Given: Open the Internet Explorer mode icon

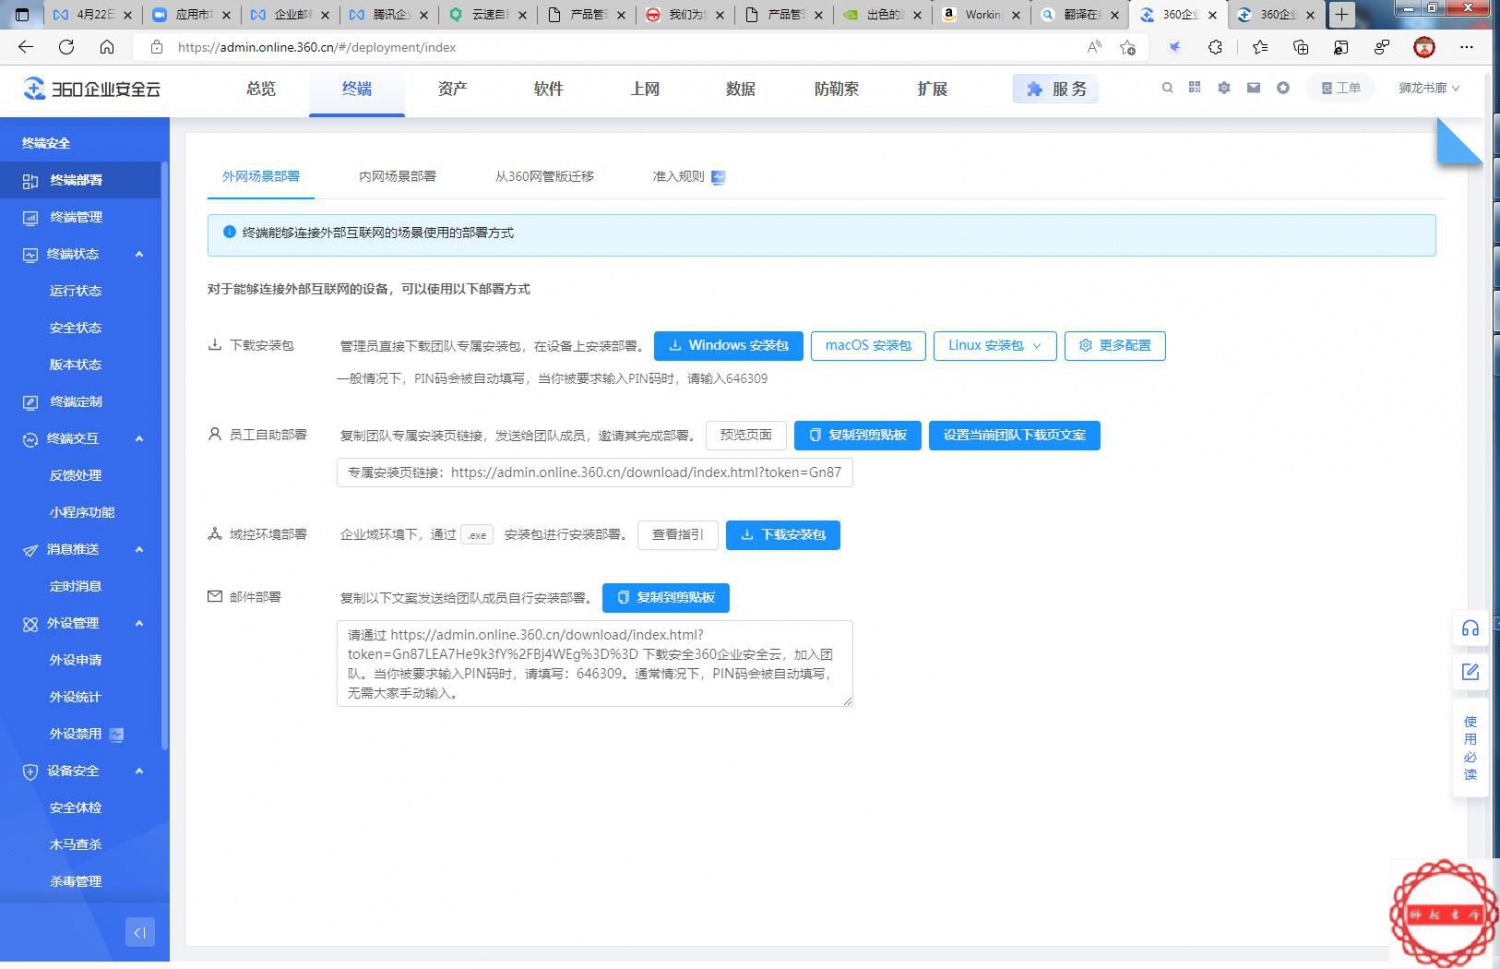Looking at the screenshot, I should tap(1341, 47).
